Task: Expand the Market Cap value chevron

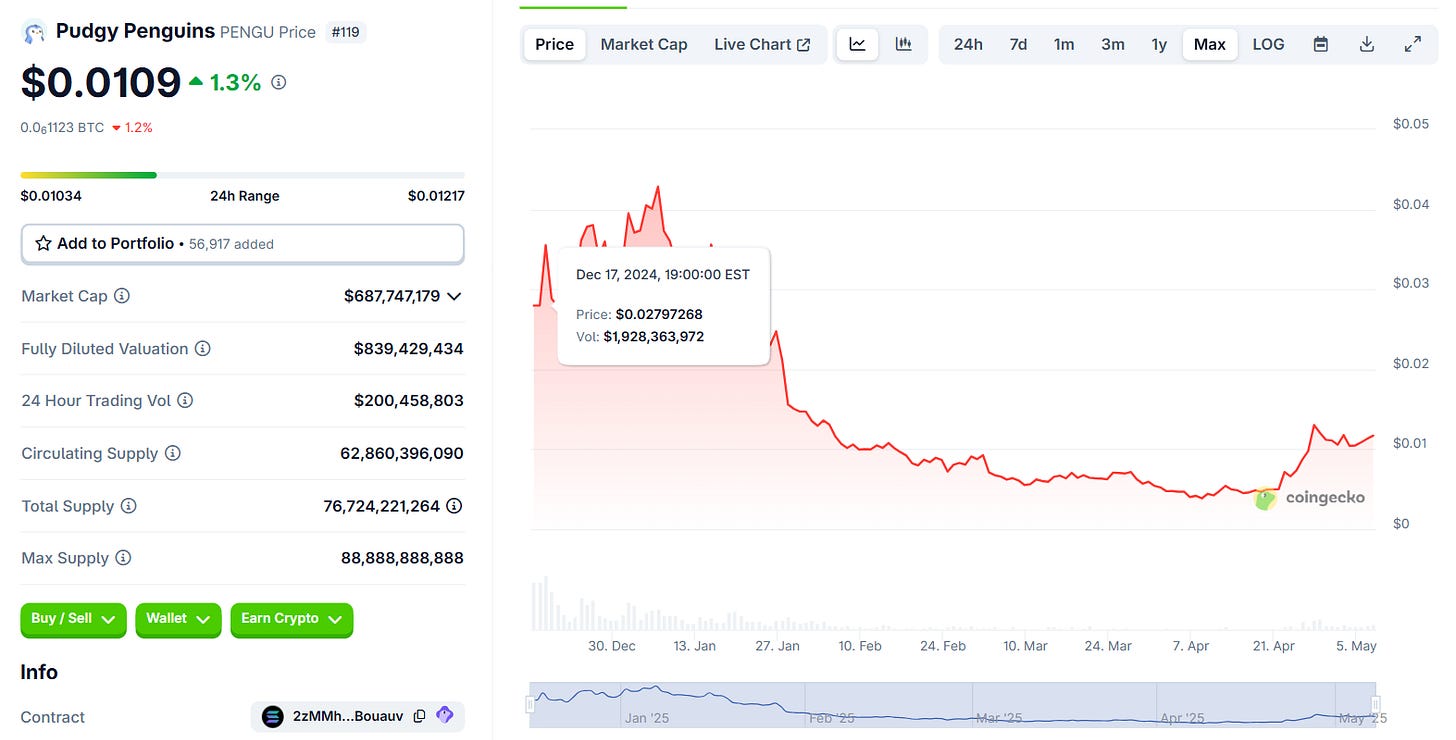Action: [454, 296]
